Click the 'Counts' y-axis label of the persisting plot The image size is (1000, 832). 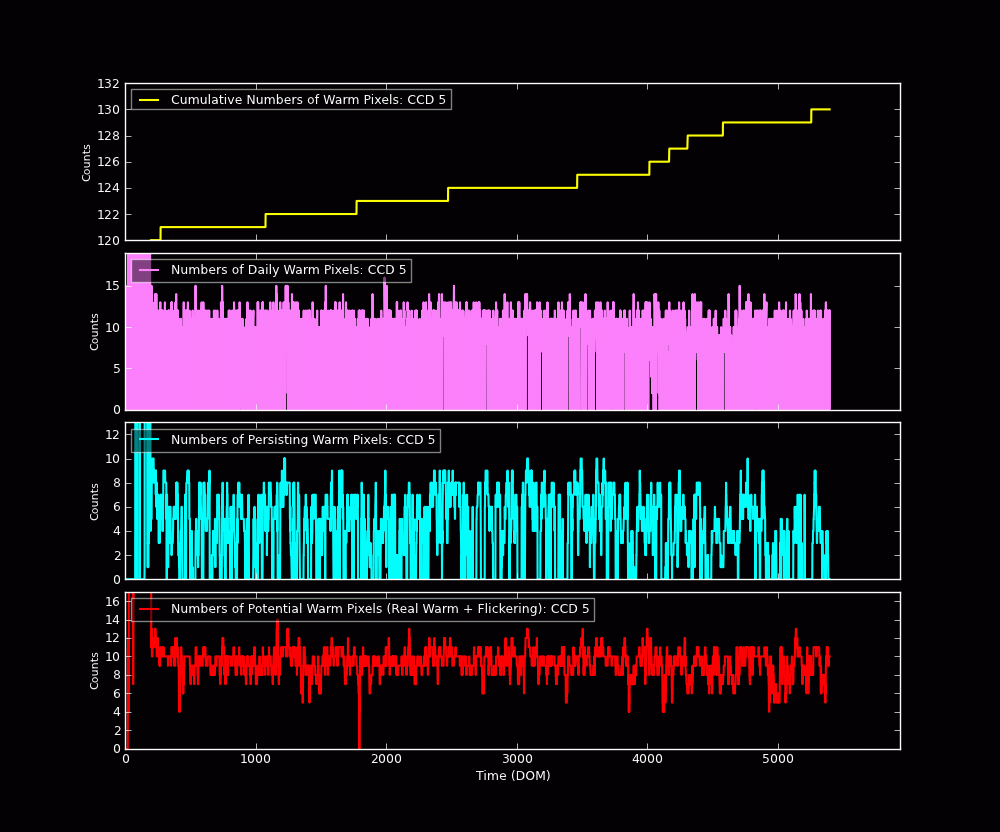(x=96, y=501)
